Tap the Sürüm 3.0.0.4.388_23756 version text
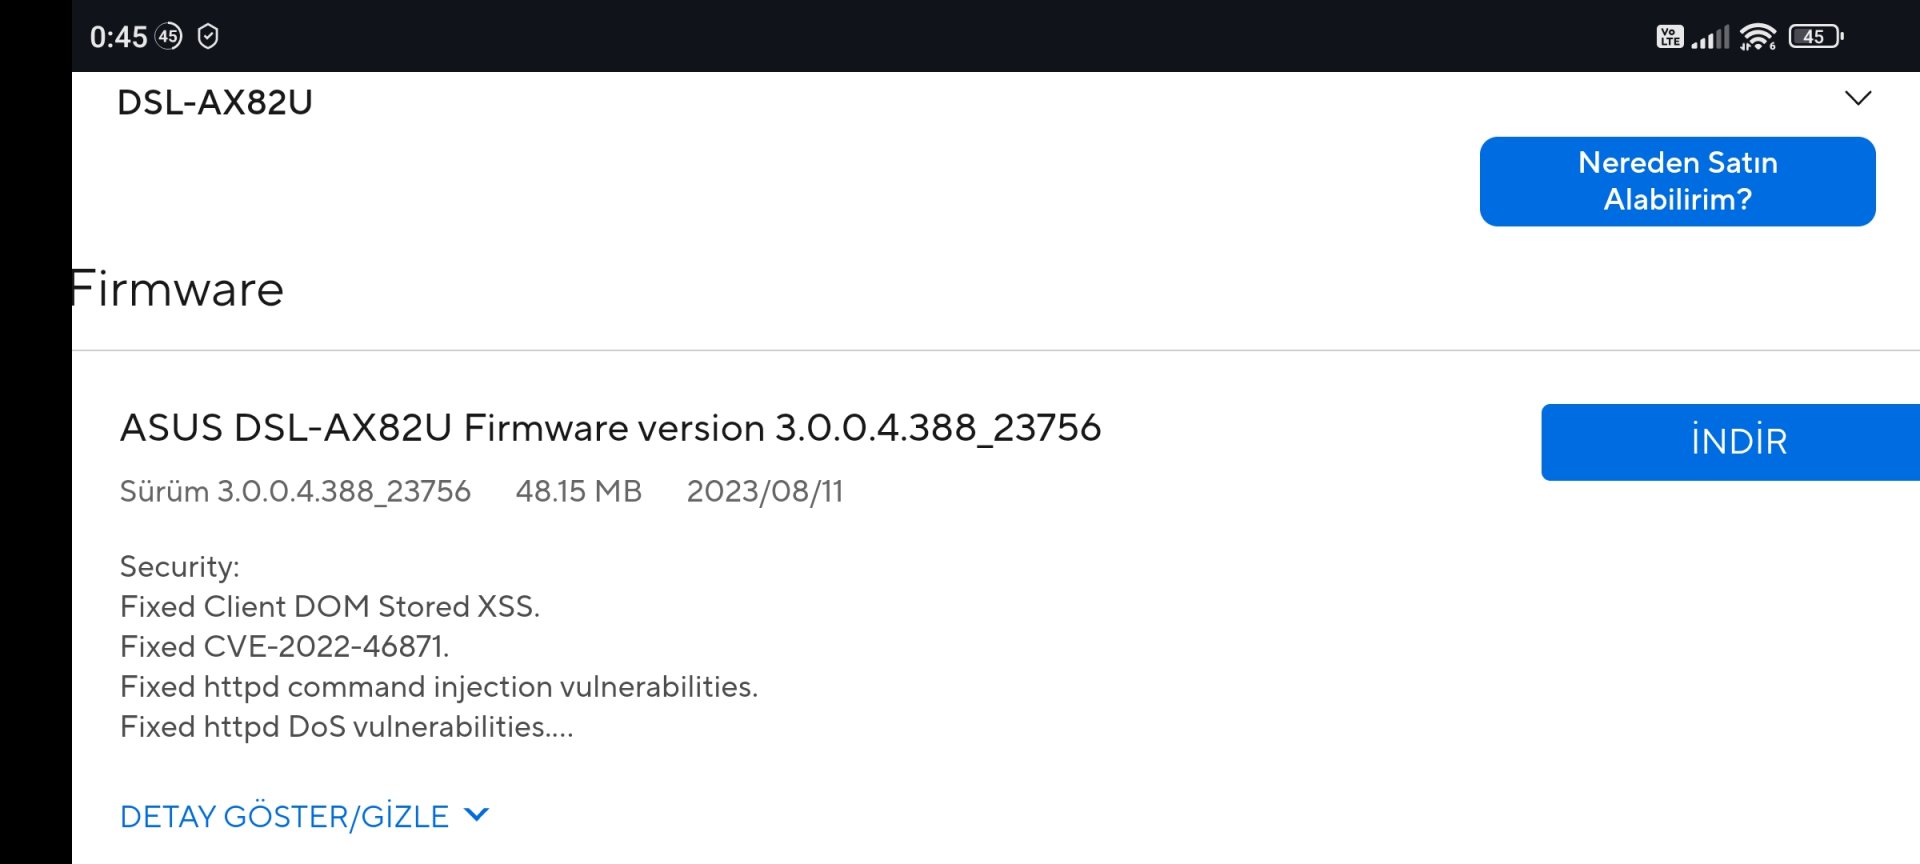 point(295,491)
